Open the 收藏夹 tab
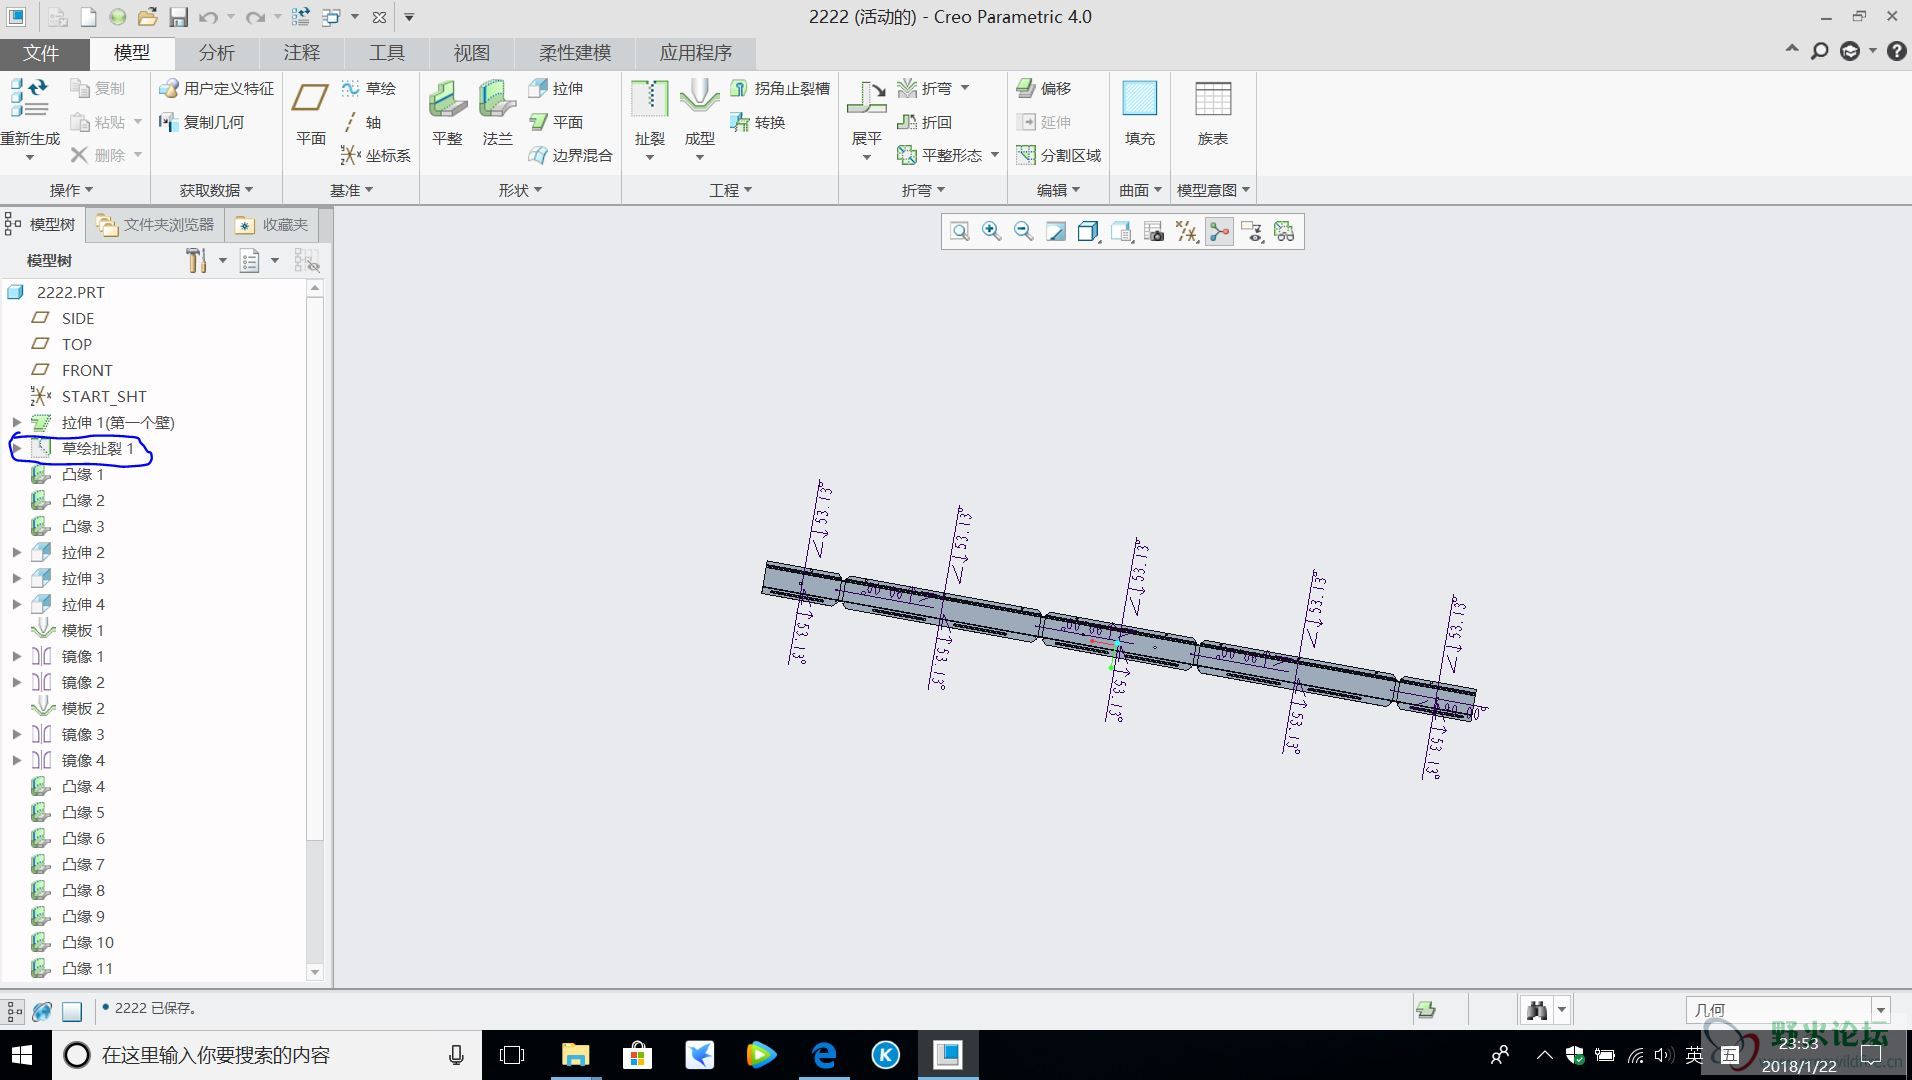Image resolution: width=1912 pixels, height=1080 pixels. coord(273,225)
